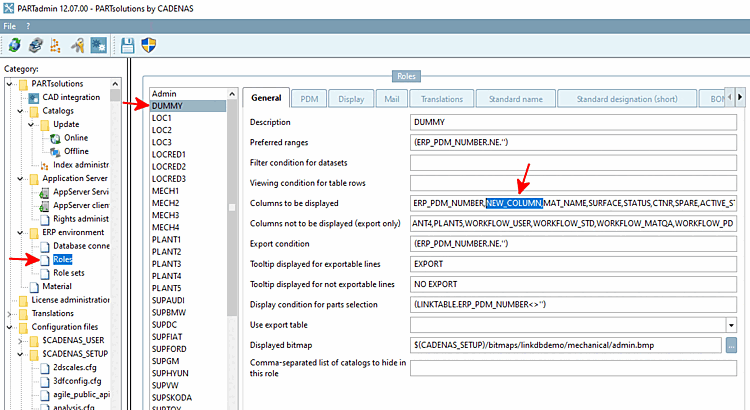Click the 2dscales.cfg file icon

tap(45, 368)
